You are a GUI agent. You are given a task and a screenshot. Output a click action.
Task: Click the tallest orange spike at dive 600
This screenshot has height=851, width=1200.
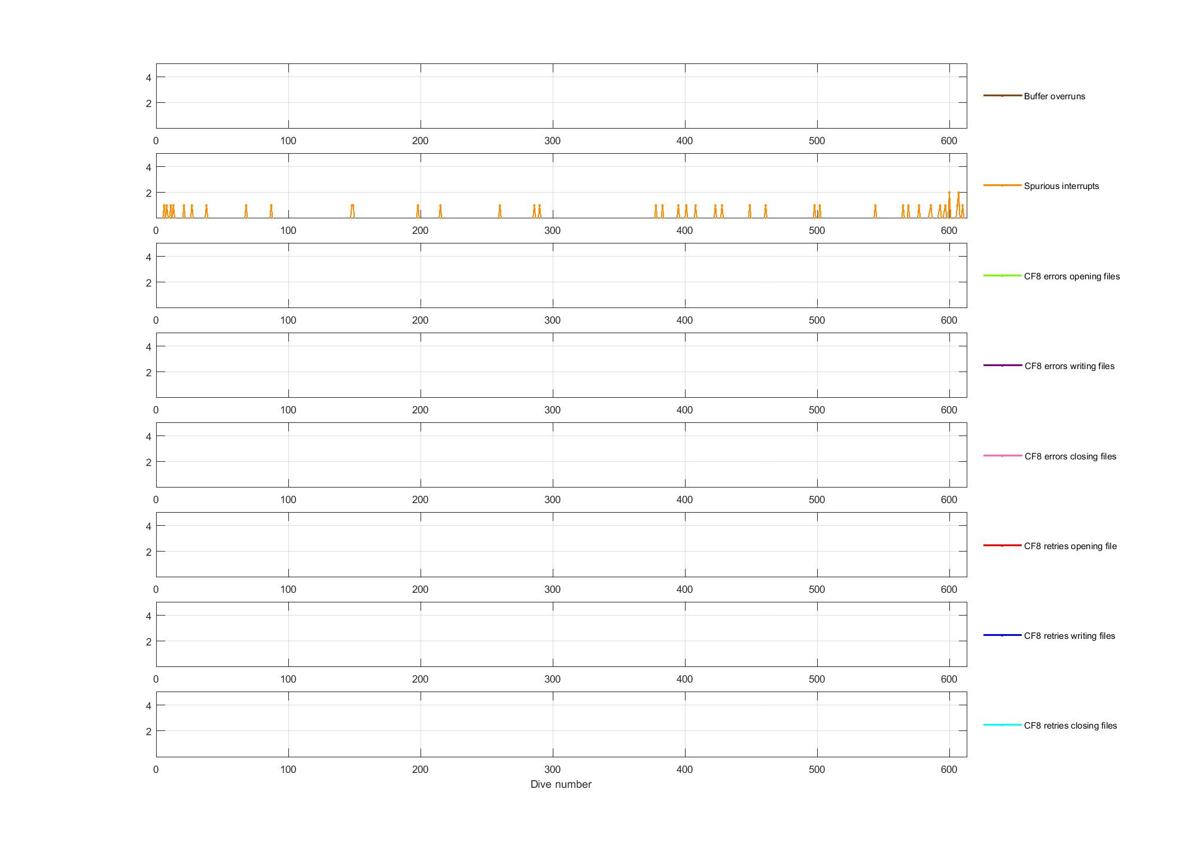949,204
